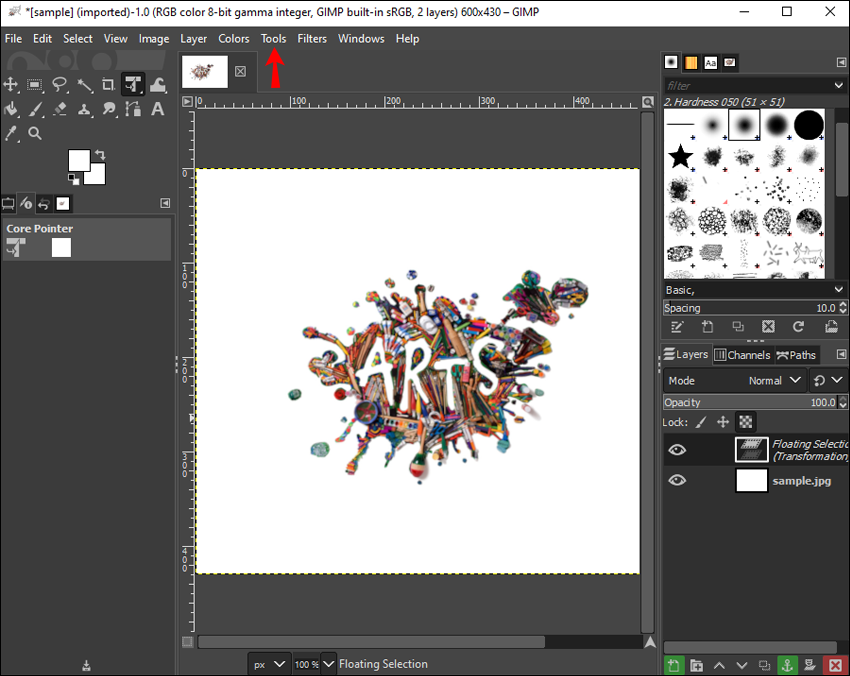Hide the Floating Selection layer
850x676 pixels.
tap(677, 450)
